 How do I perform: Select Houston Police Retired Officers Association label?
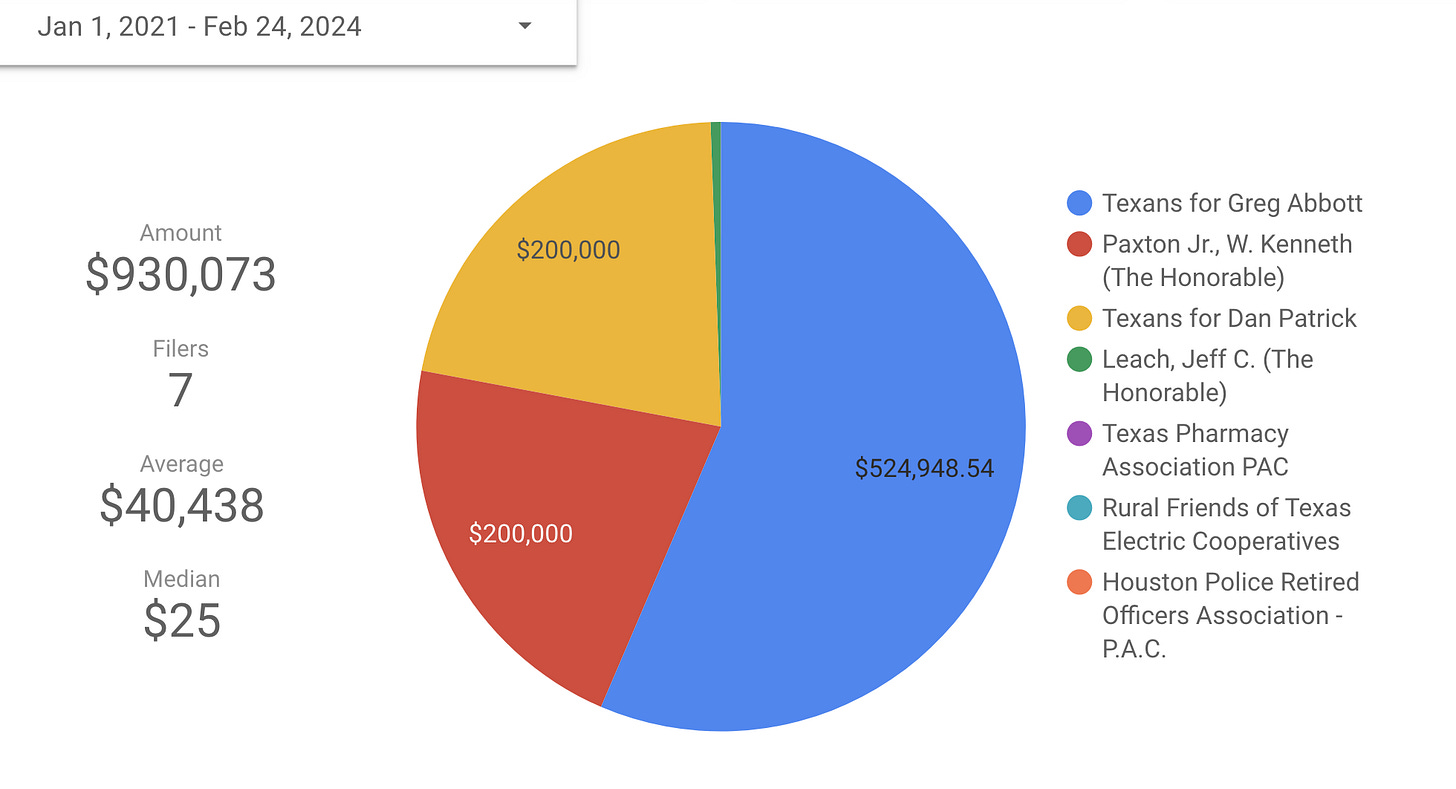(x=1230, y=615)
